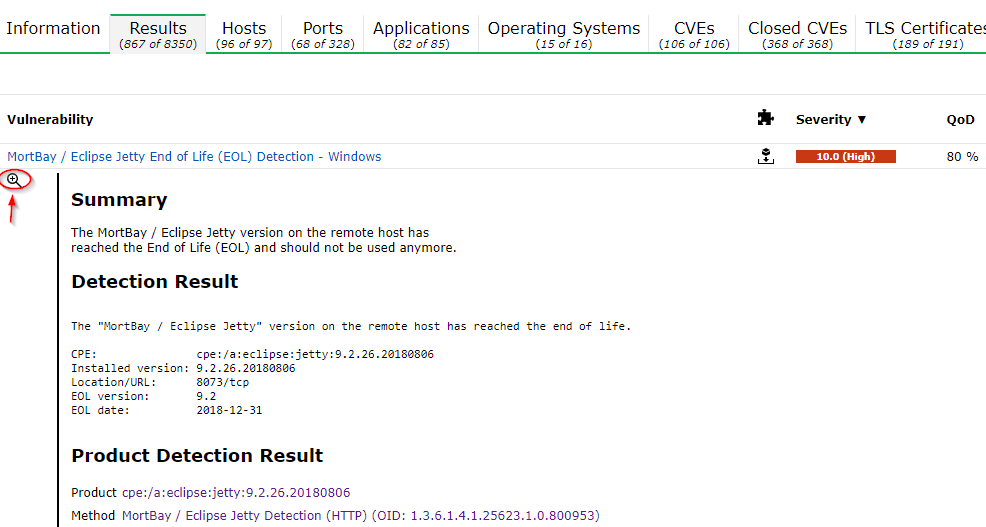Viewport: 986px width, 527px height.
Task: Switch to the Hosts tab
Action: (x=244, y=35)
